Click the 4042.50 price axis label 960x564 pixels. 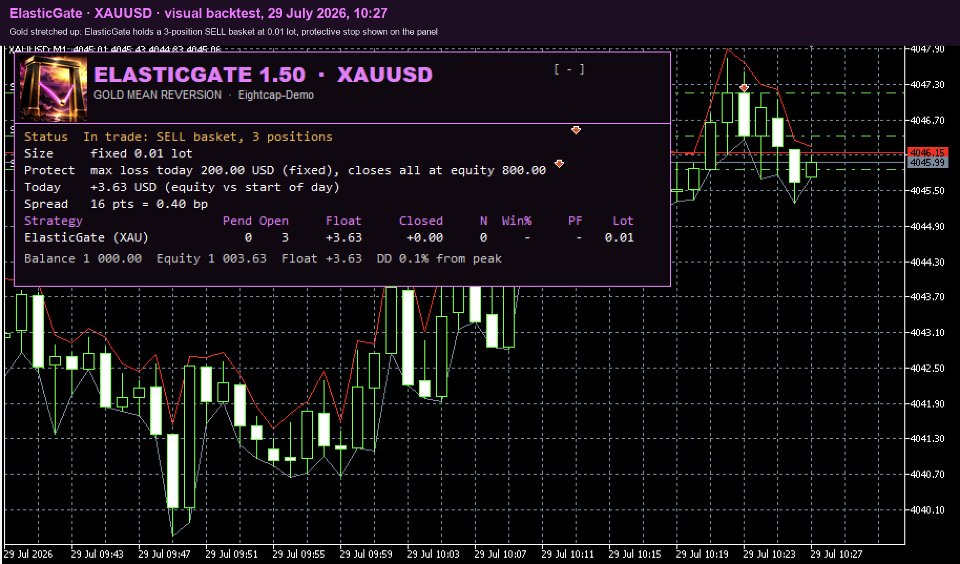(x=927, y=368)
